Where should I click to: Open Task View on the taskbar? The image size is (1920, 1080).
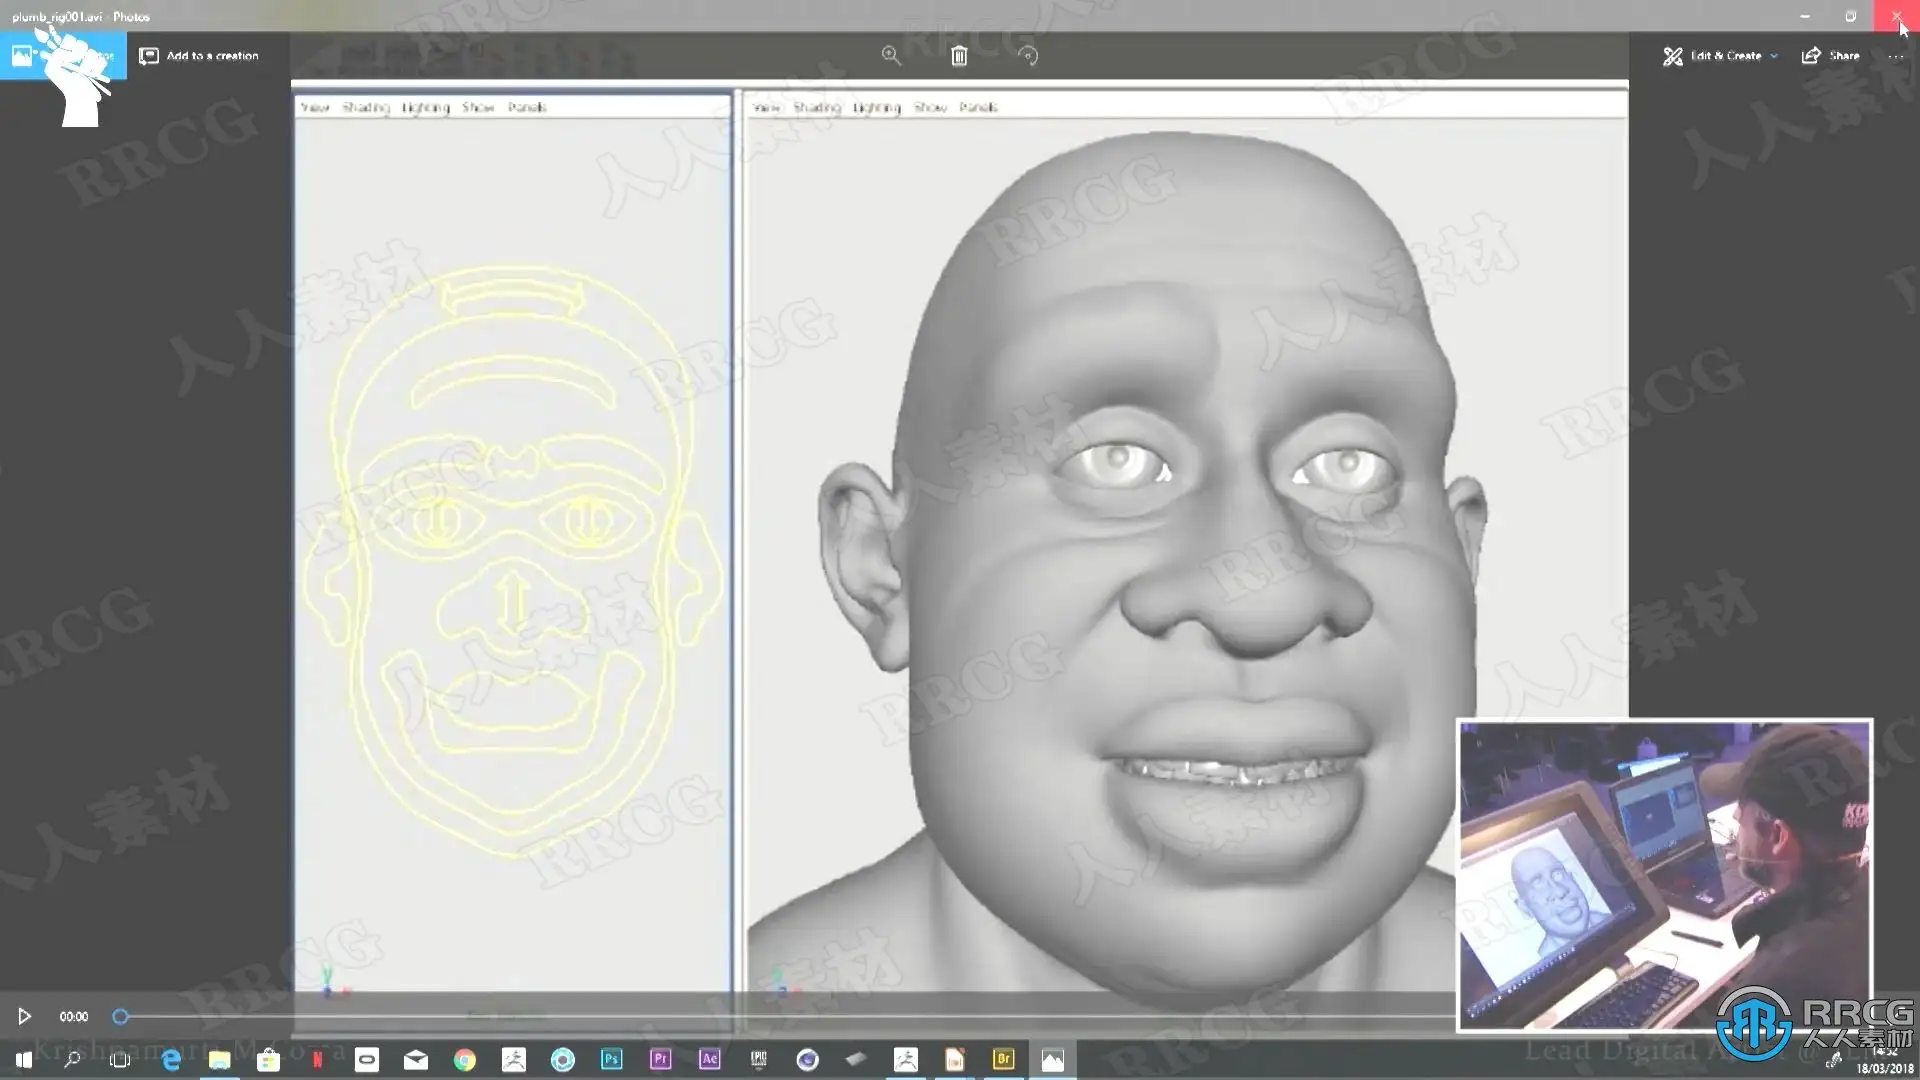[x=120, y=1059]
